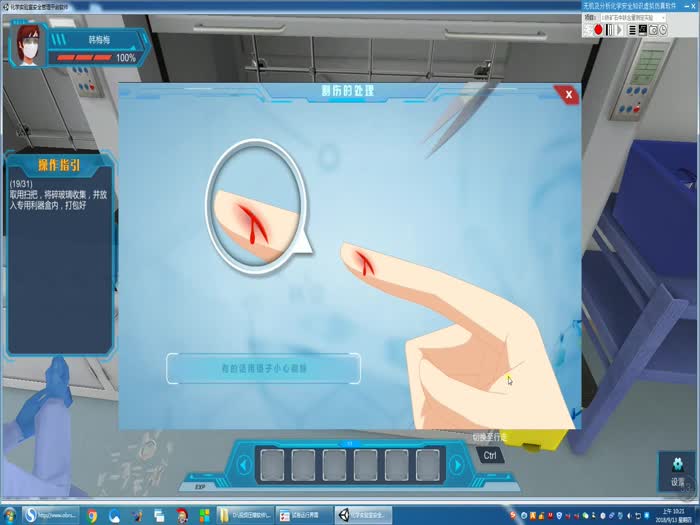
Task: Click the Ctrl key prompt button
Action: [490, 455]
